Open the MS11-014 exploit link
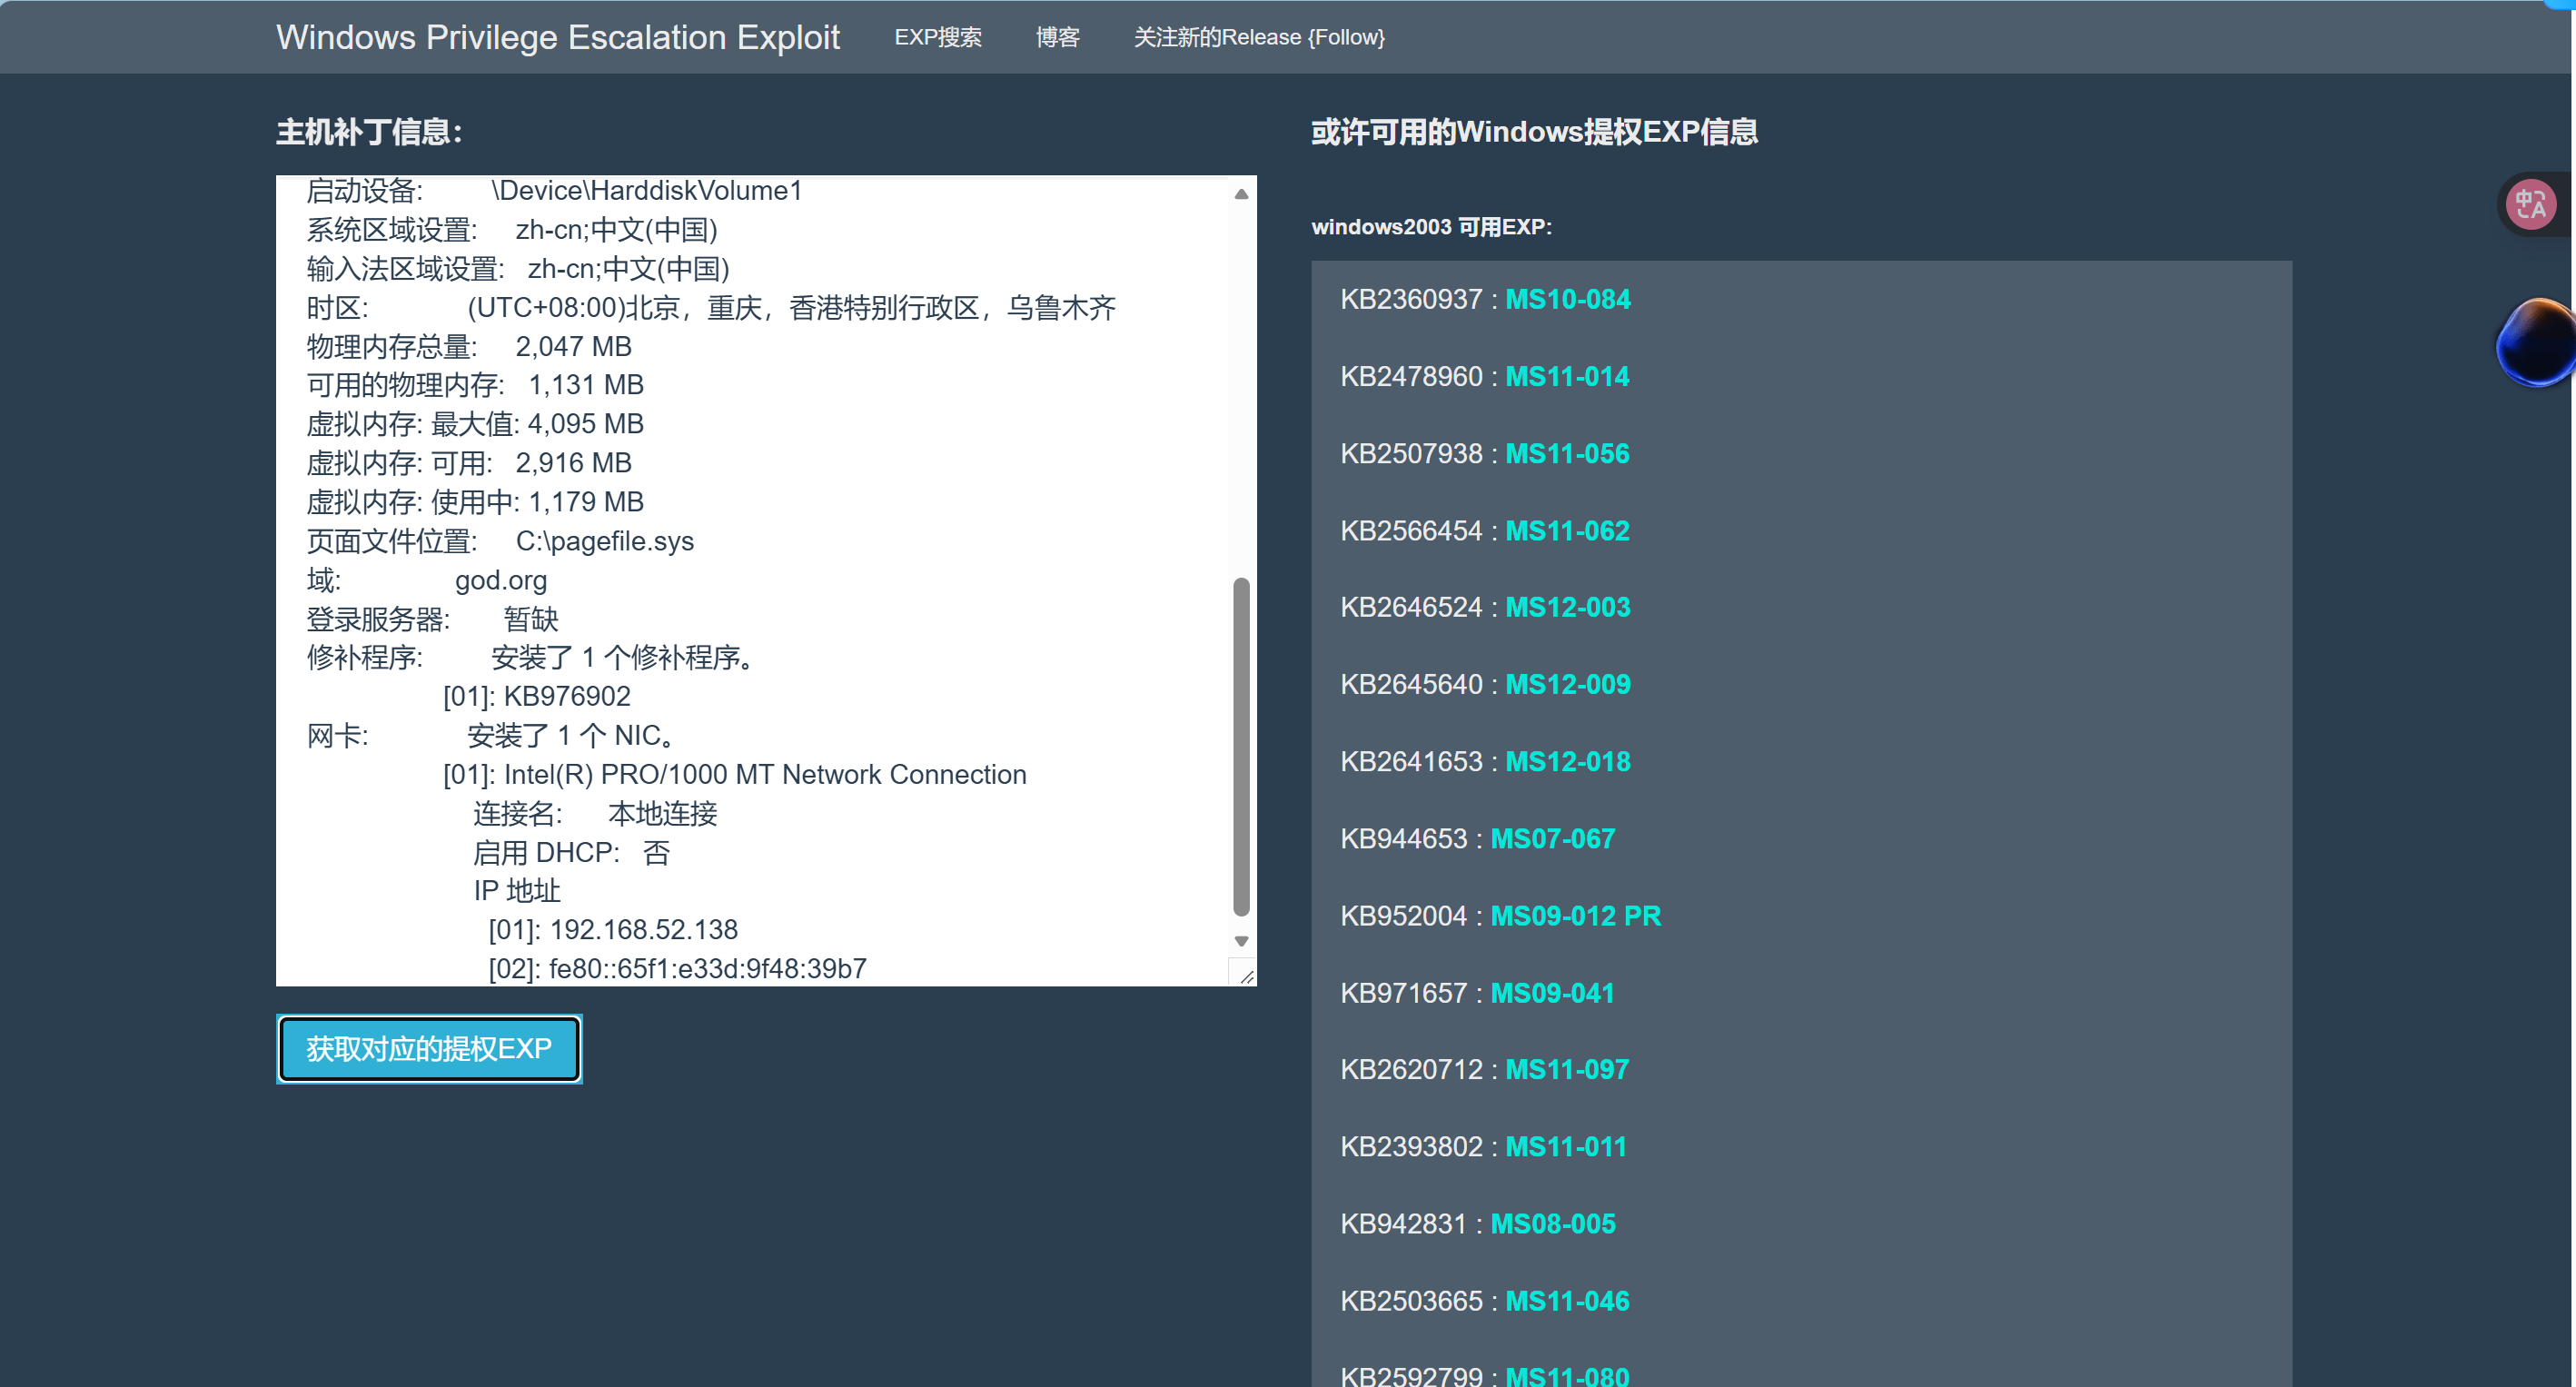Image resolution: width=2576 pixels, height=1387 pixels. point(1566,376)
